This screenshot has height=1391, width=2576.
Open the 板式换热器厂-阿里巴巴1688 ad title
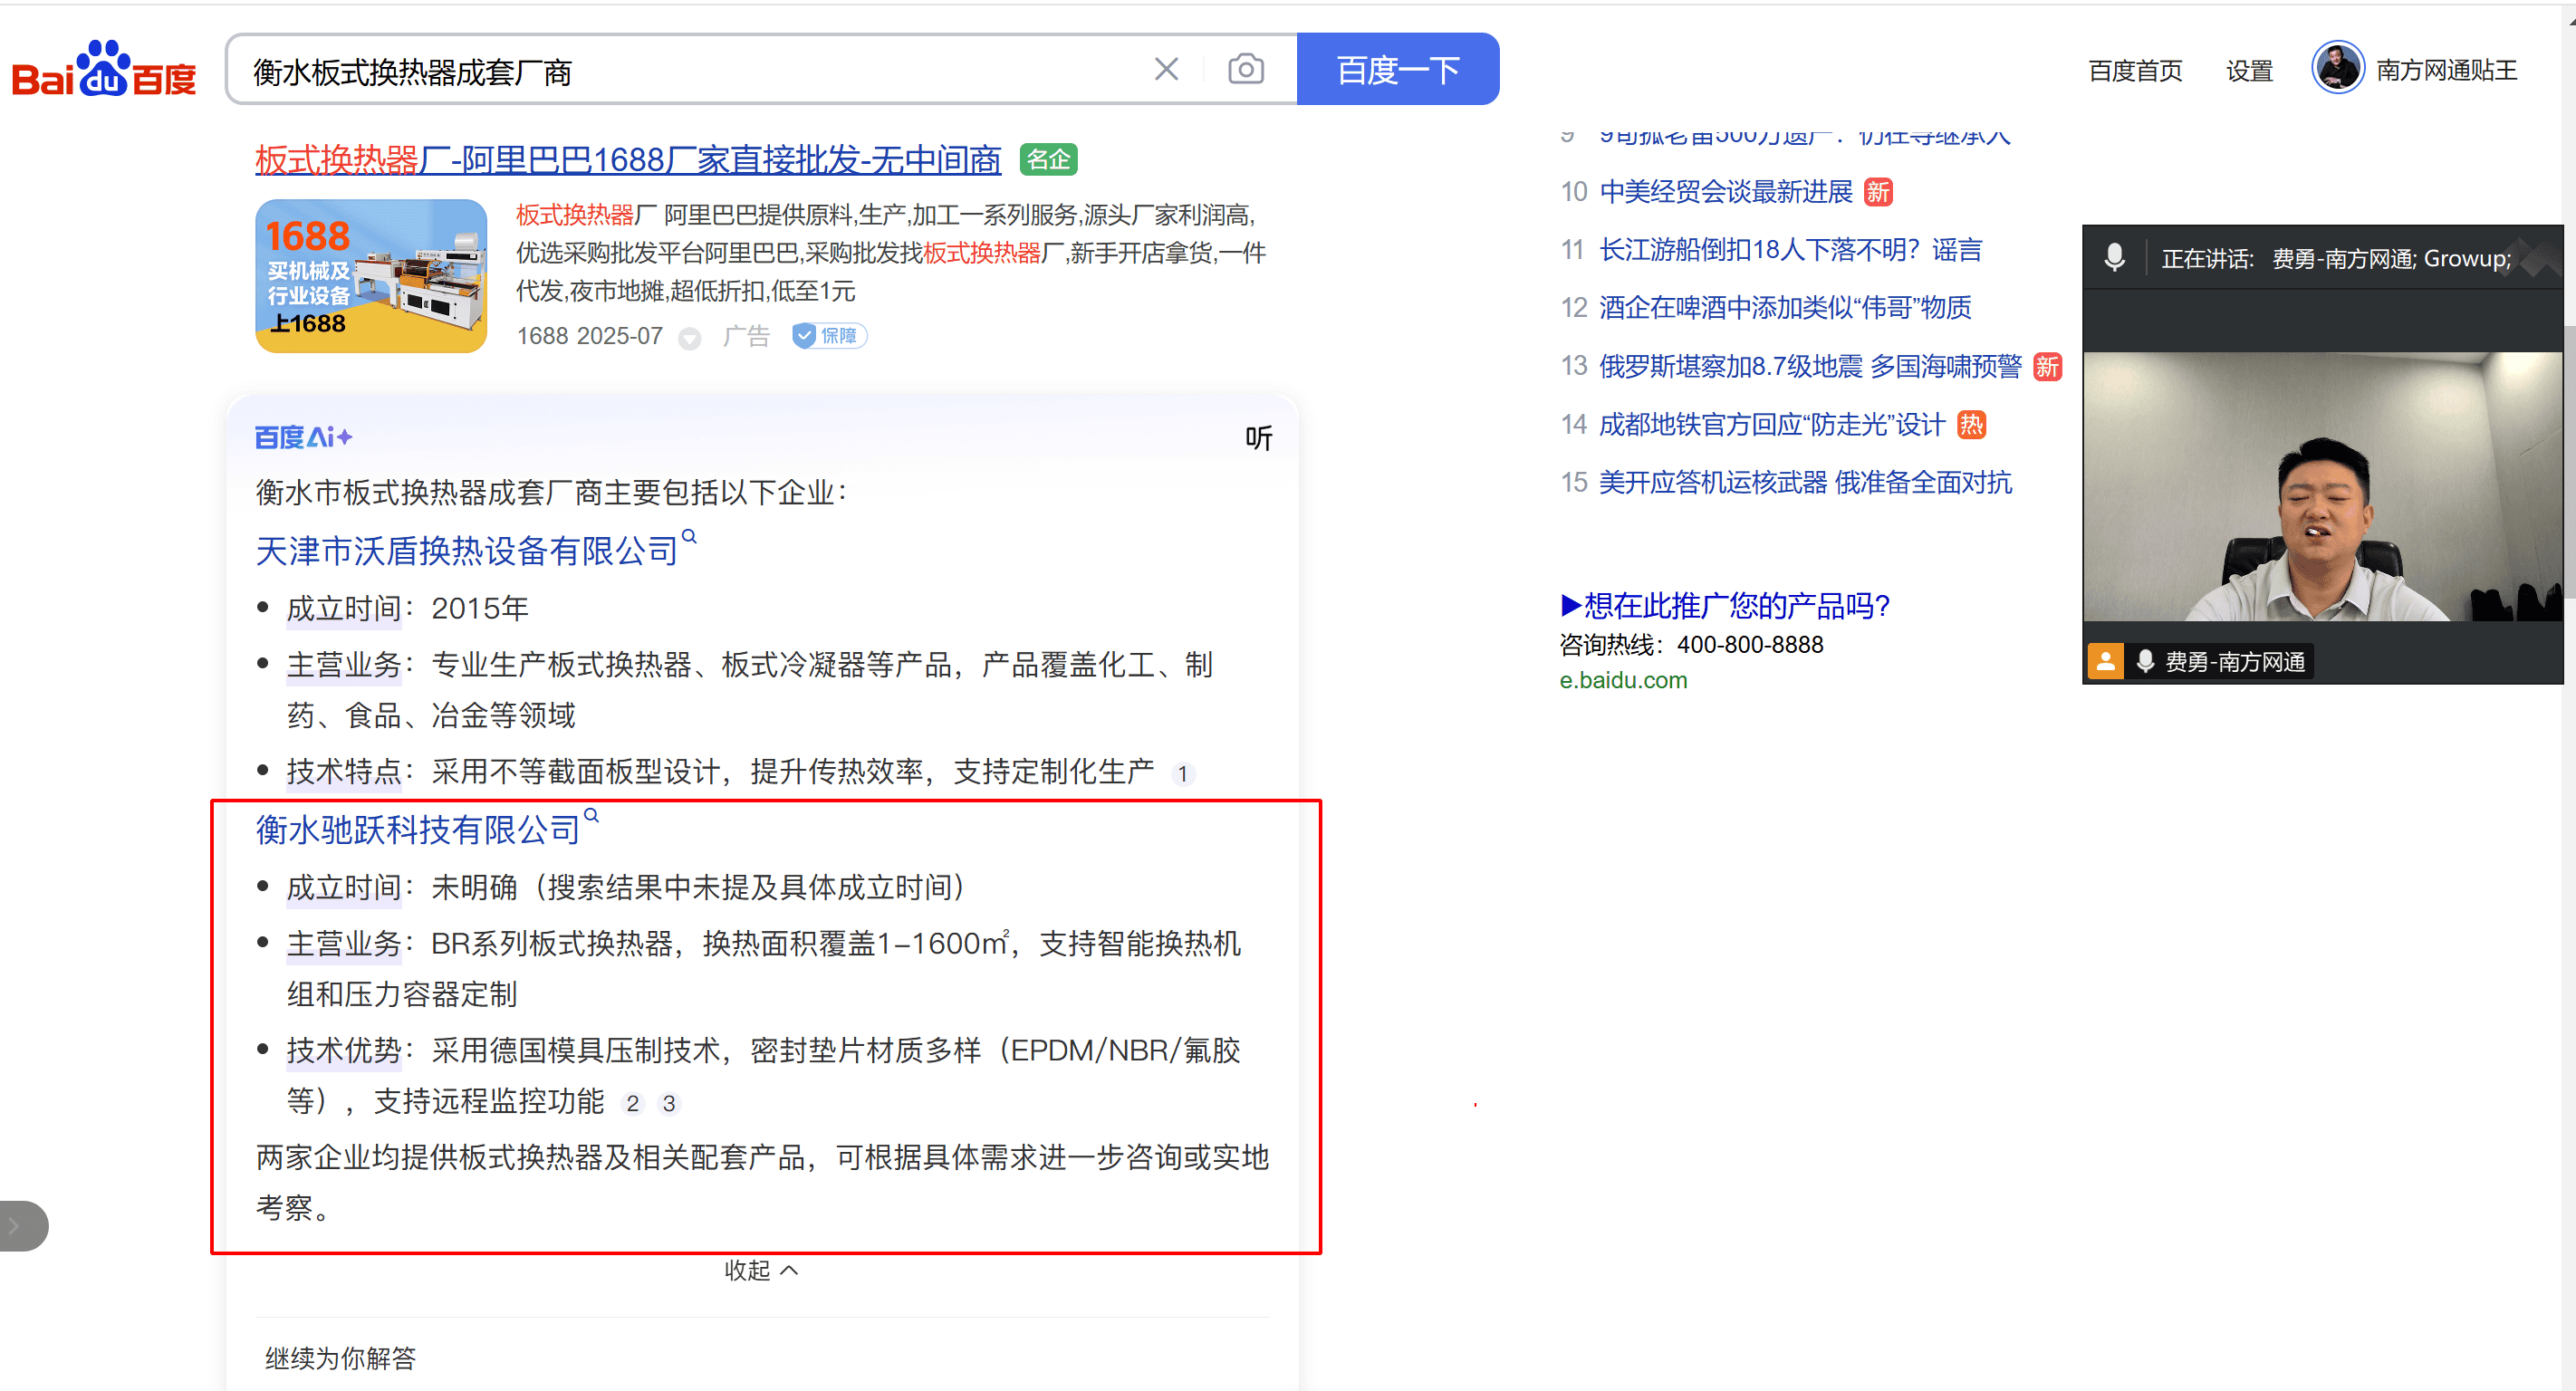pos(628,159)
